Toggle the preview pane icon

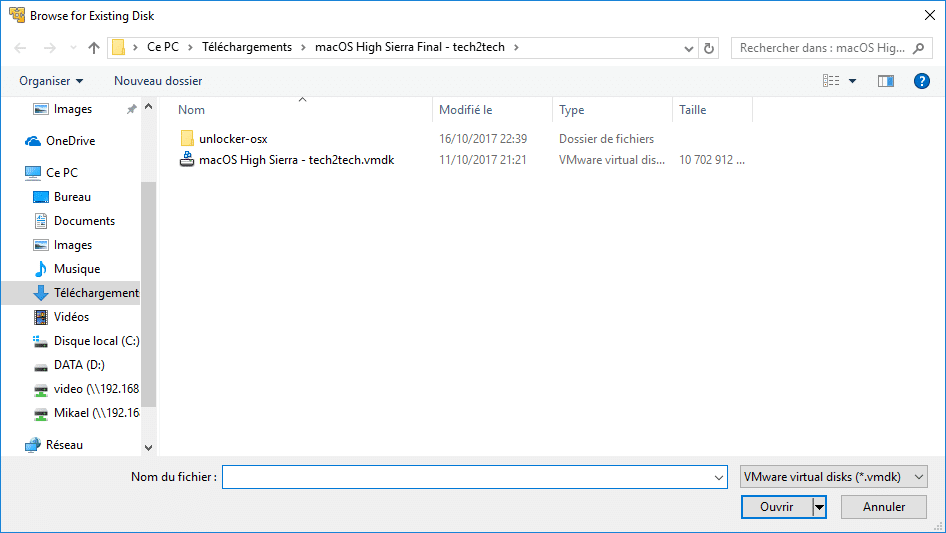point(885,81)
